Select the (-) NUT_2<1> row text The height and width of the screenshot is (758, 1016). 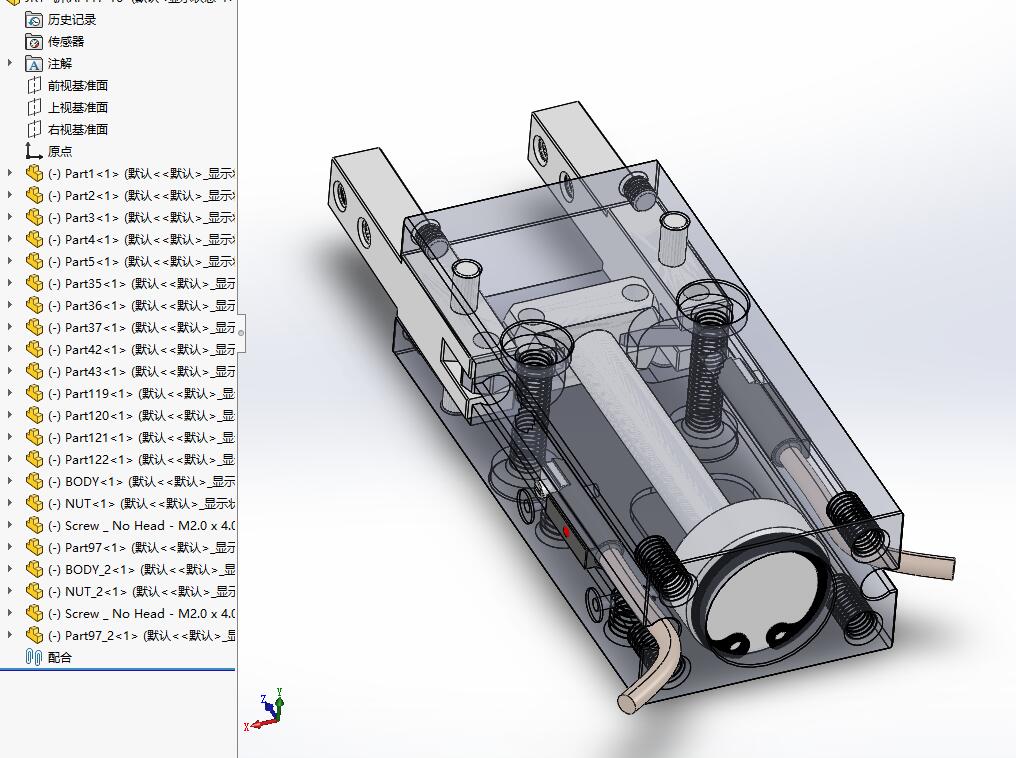click(x=141, y=592)
